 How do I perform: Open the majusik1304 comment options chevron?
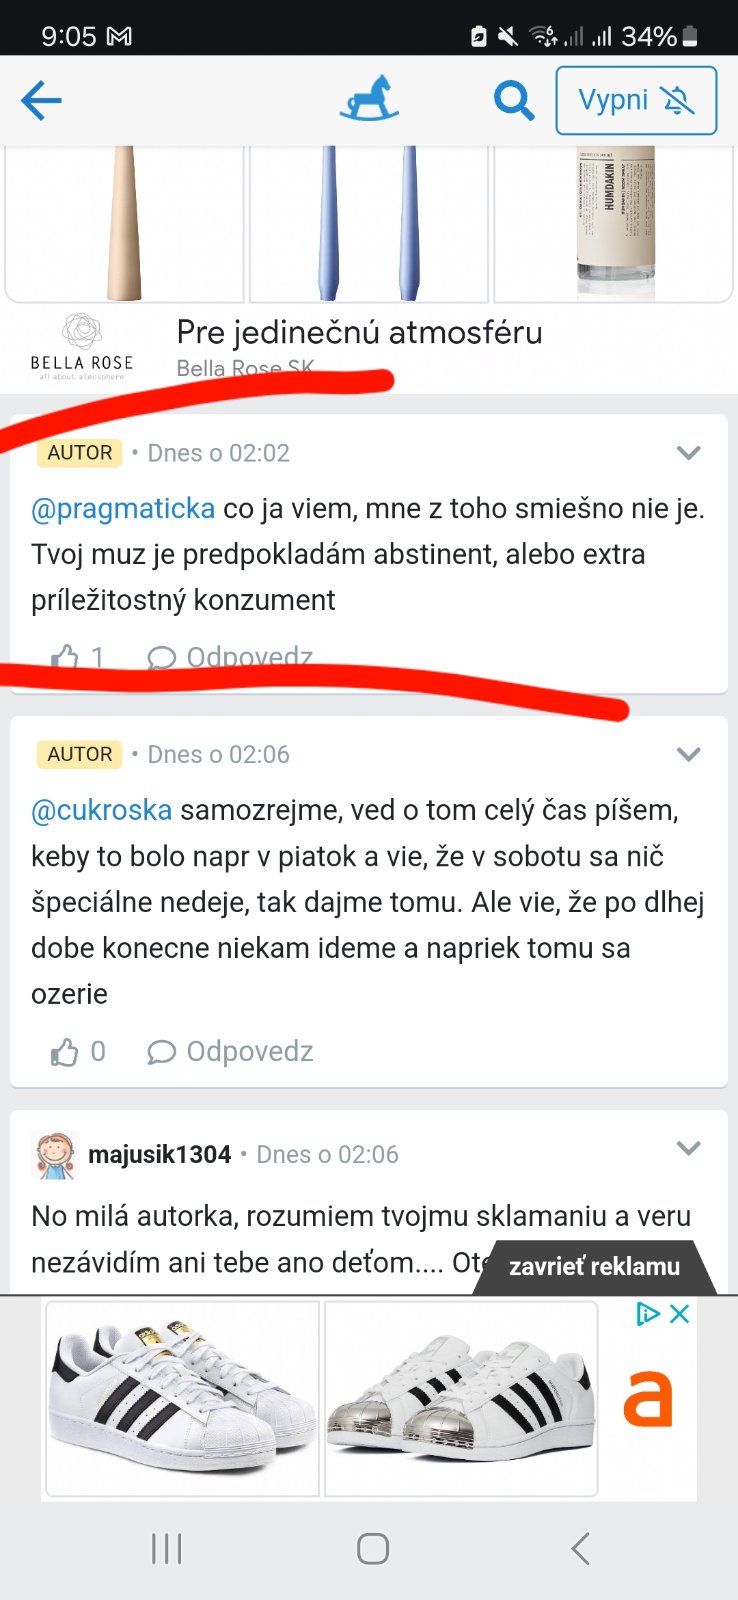688,1148
